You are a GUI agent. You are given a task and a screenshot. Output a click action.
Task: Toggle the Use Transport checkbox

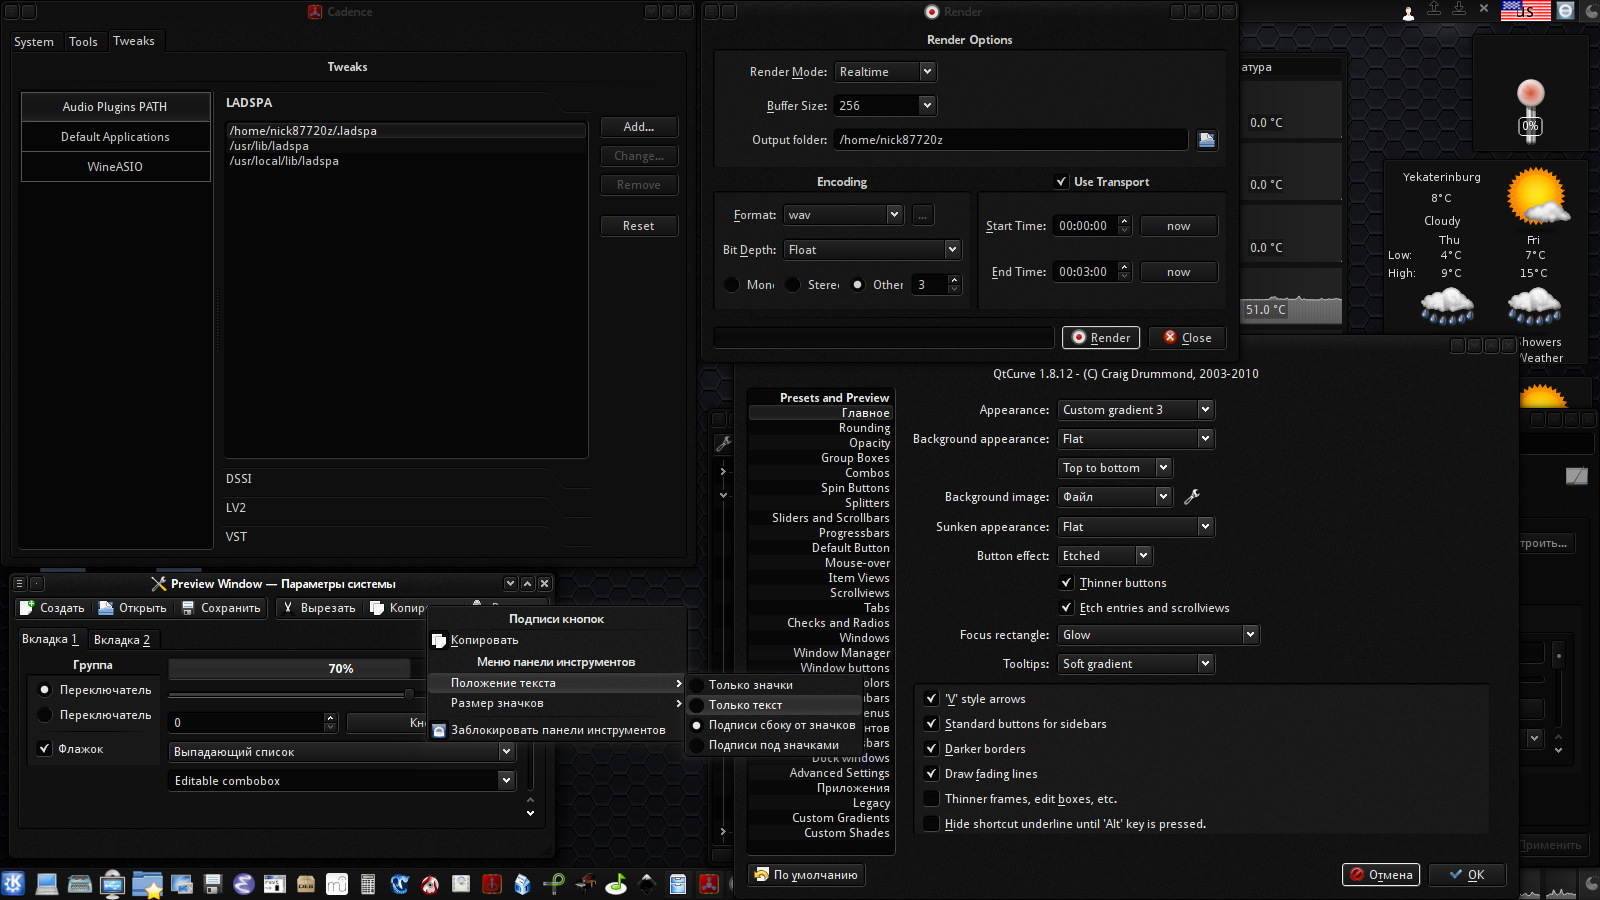1062,182
